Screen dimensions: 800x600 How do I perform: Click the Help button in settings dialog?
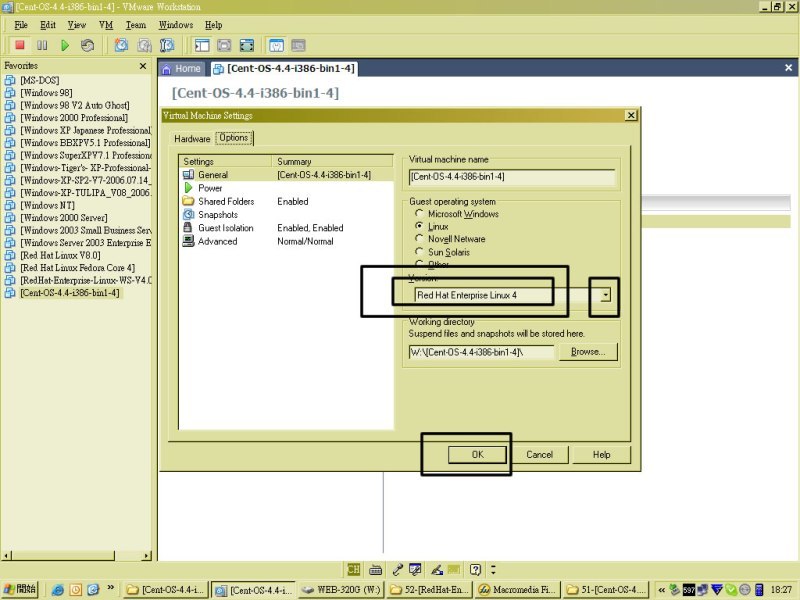click(602, 455)
